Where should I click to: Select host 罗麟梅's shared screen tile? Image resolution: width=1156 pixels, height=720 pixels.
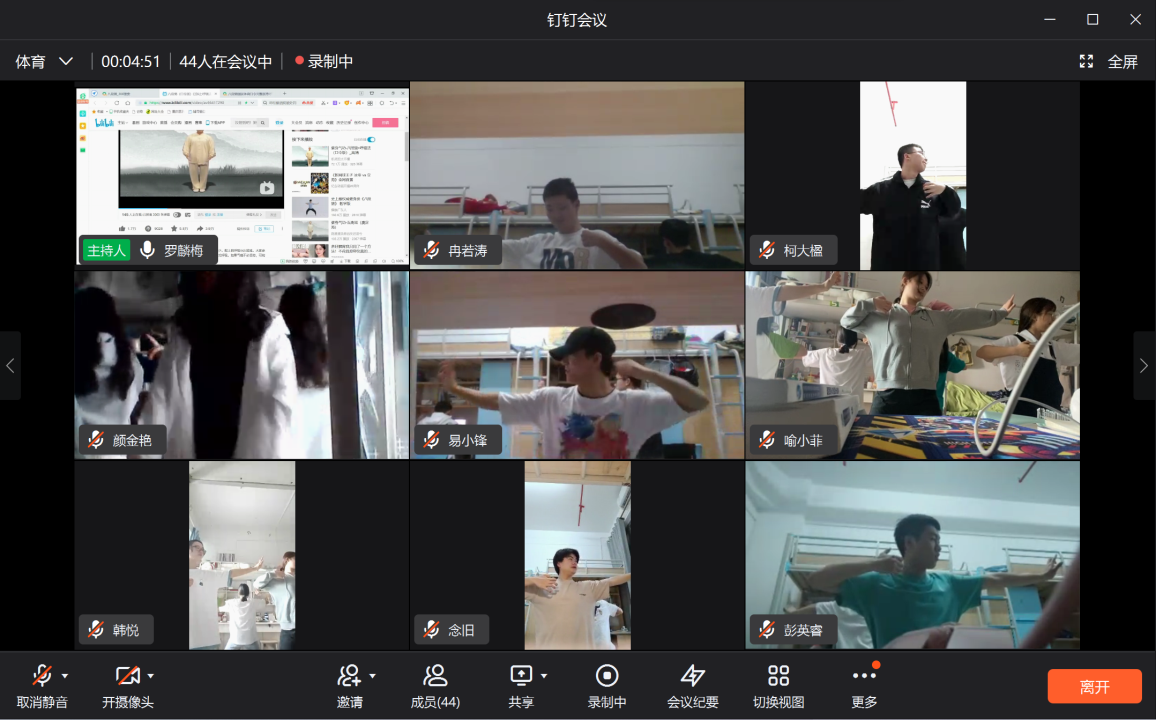242,174
